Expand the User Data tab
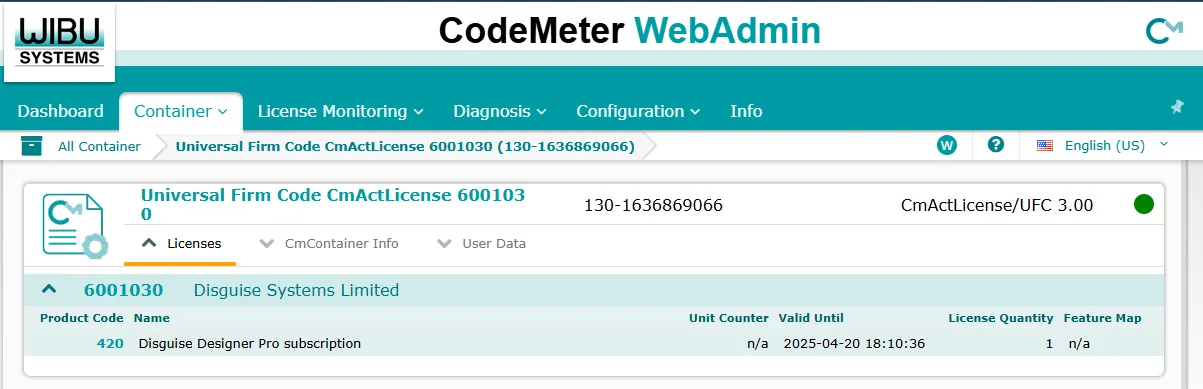This screenshot has height=389, width=1203. [x=481, y=244]
